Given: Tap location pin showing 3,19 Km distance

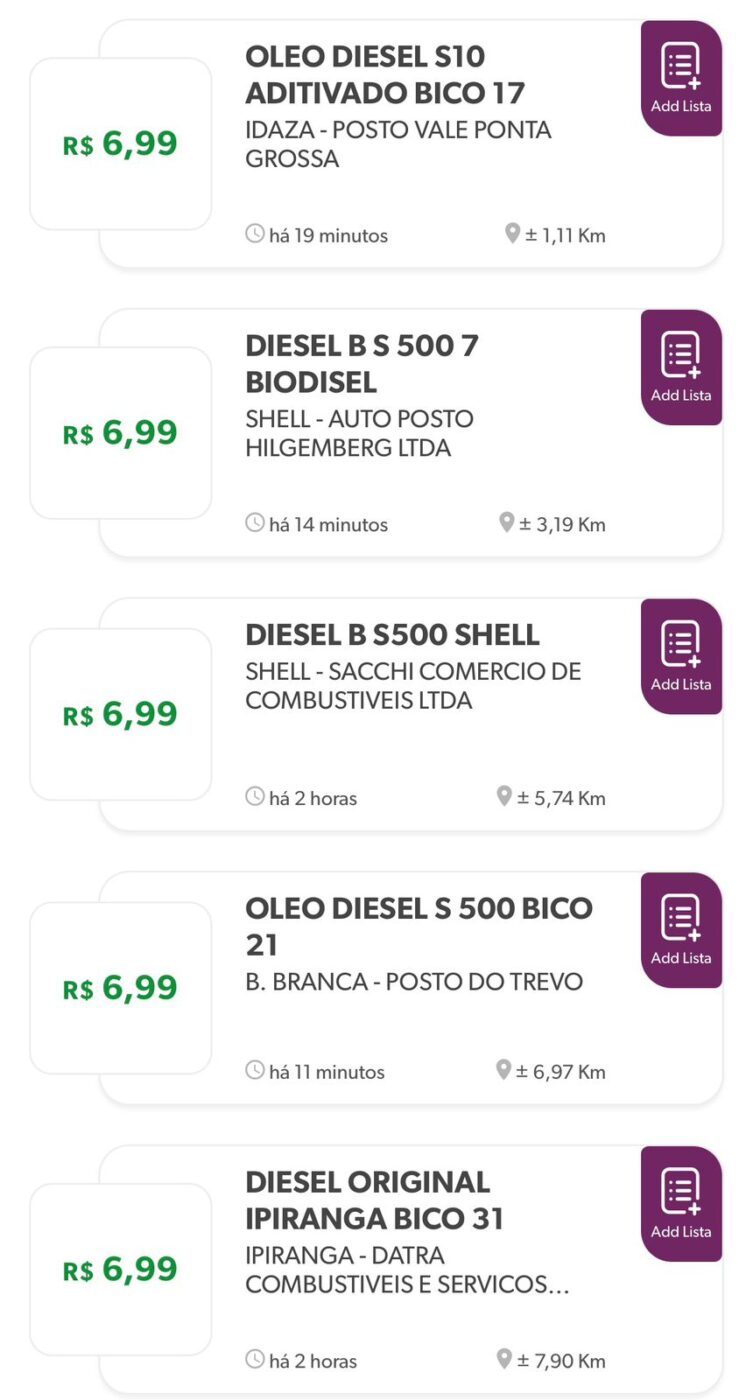Looking at the screenshot, I should pyautogui.click(x=506, y=523).
